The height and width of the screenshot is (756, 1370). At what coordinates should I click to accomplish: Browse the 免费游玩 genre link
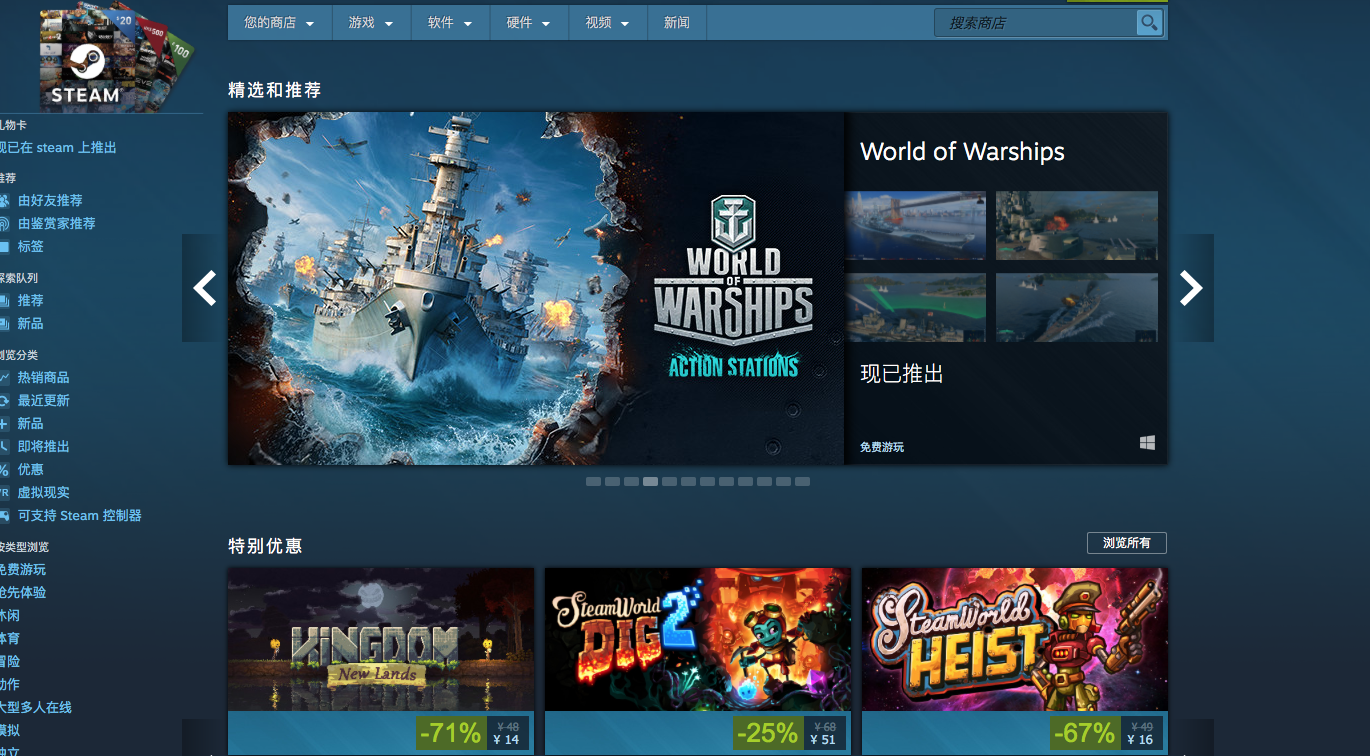22,570
